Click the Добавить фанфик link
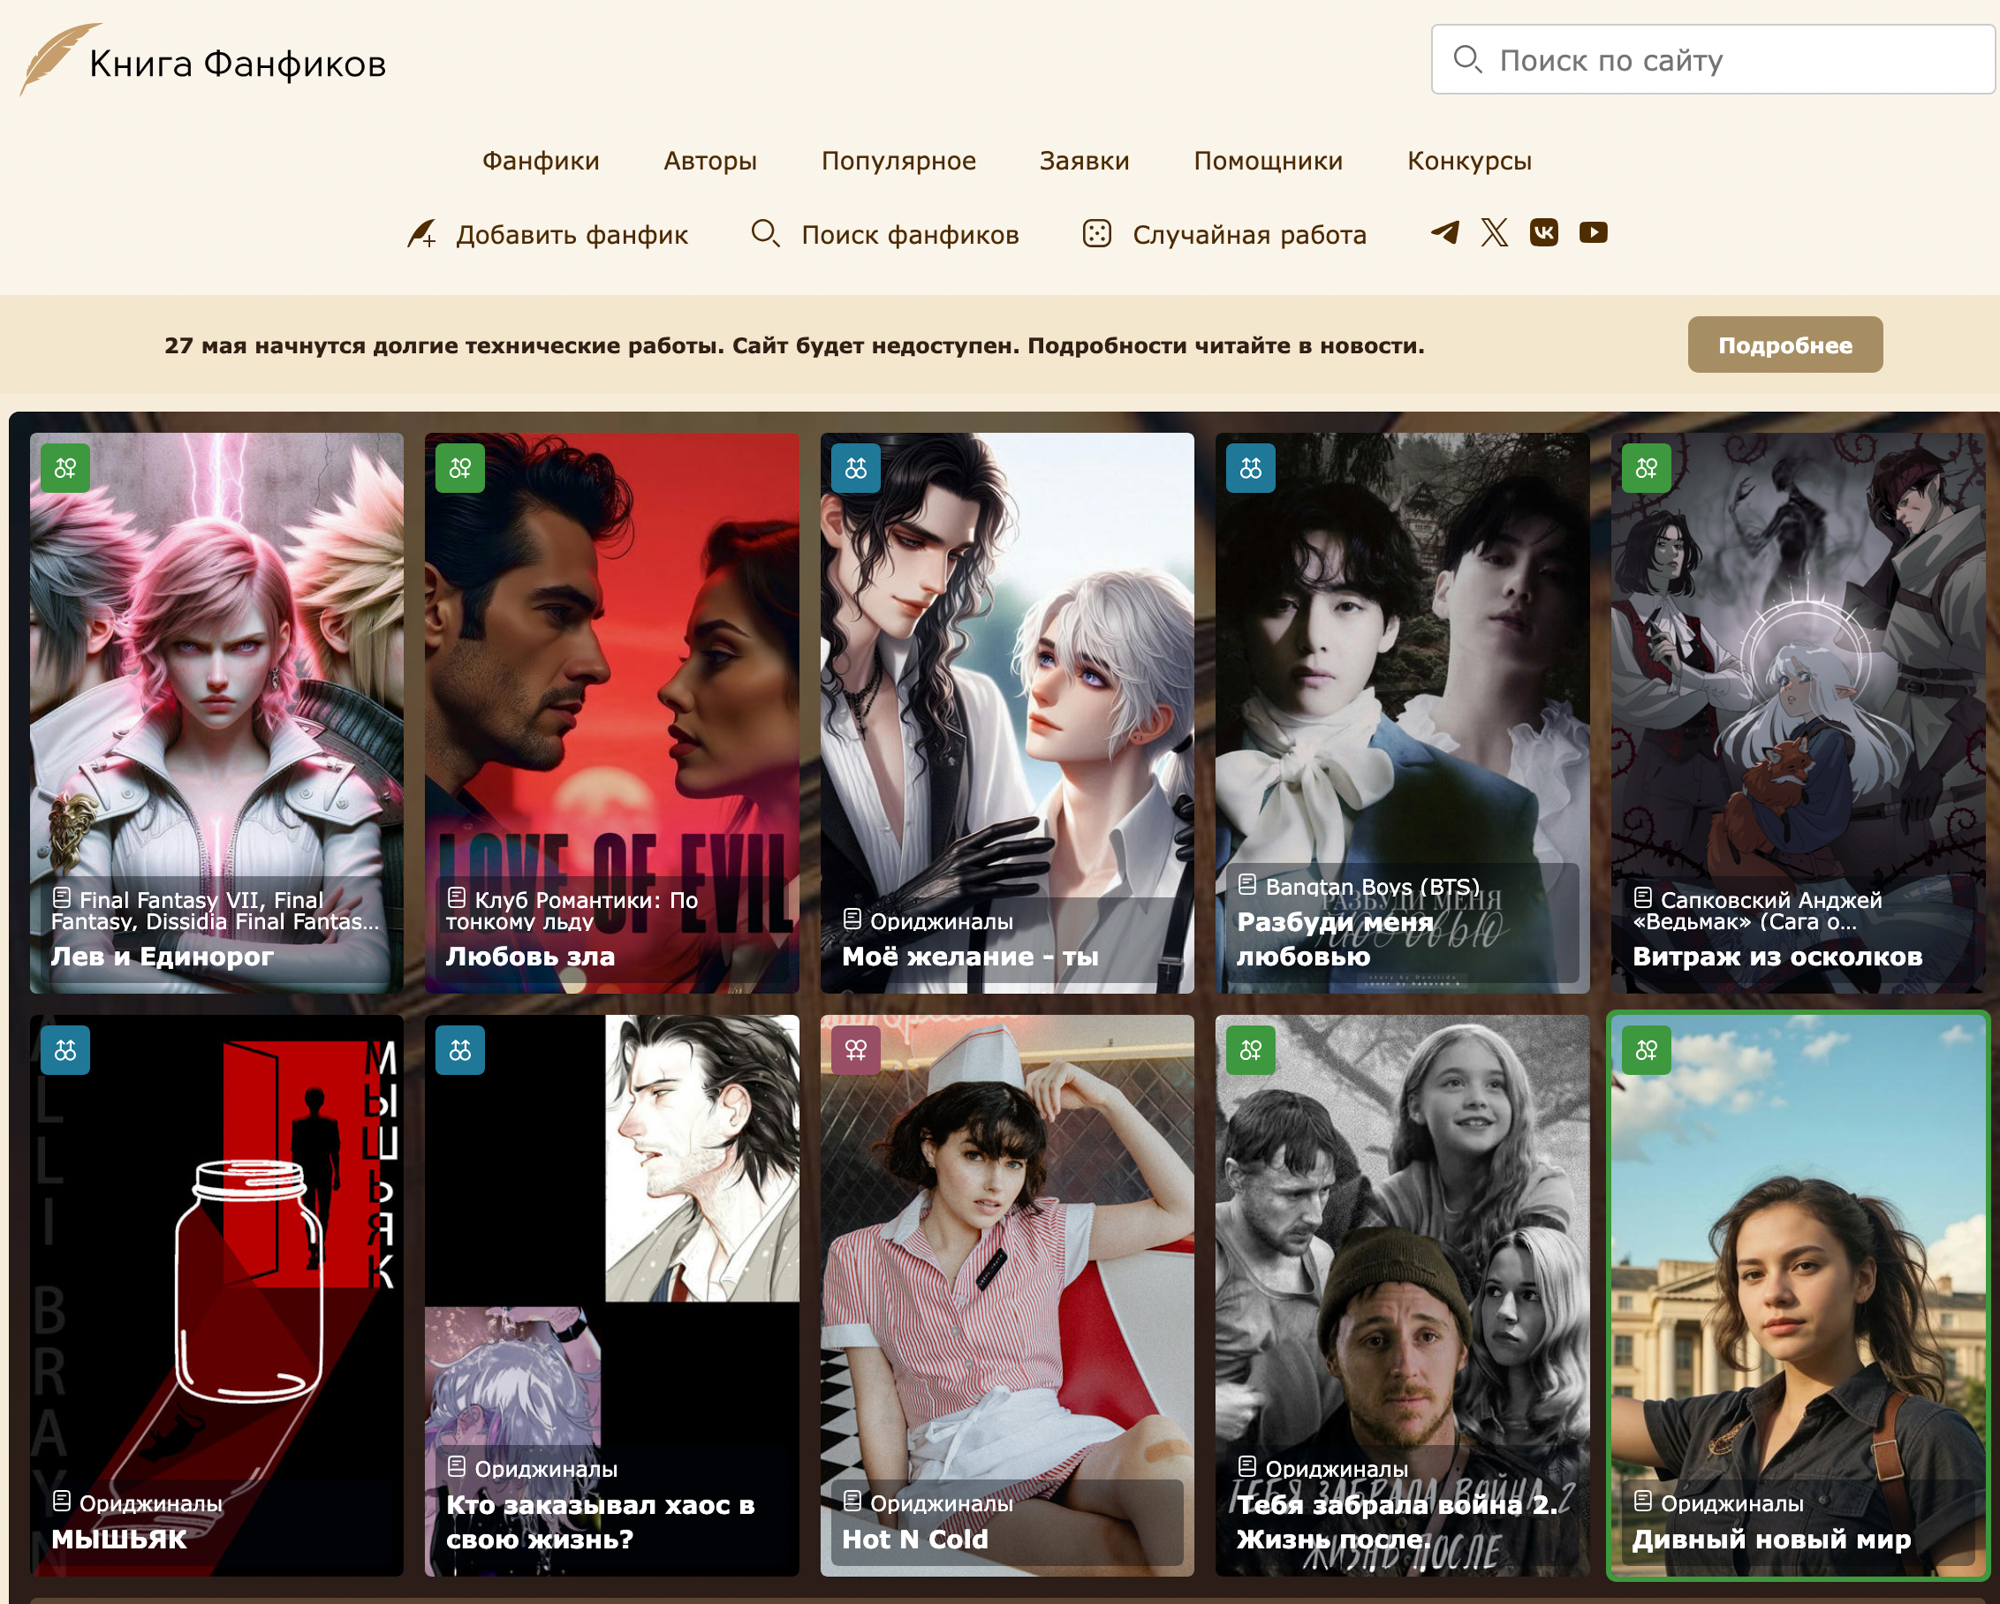This screenshot has width=2000, height=1604. (x=570, y=235)
